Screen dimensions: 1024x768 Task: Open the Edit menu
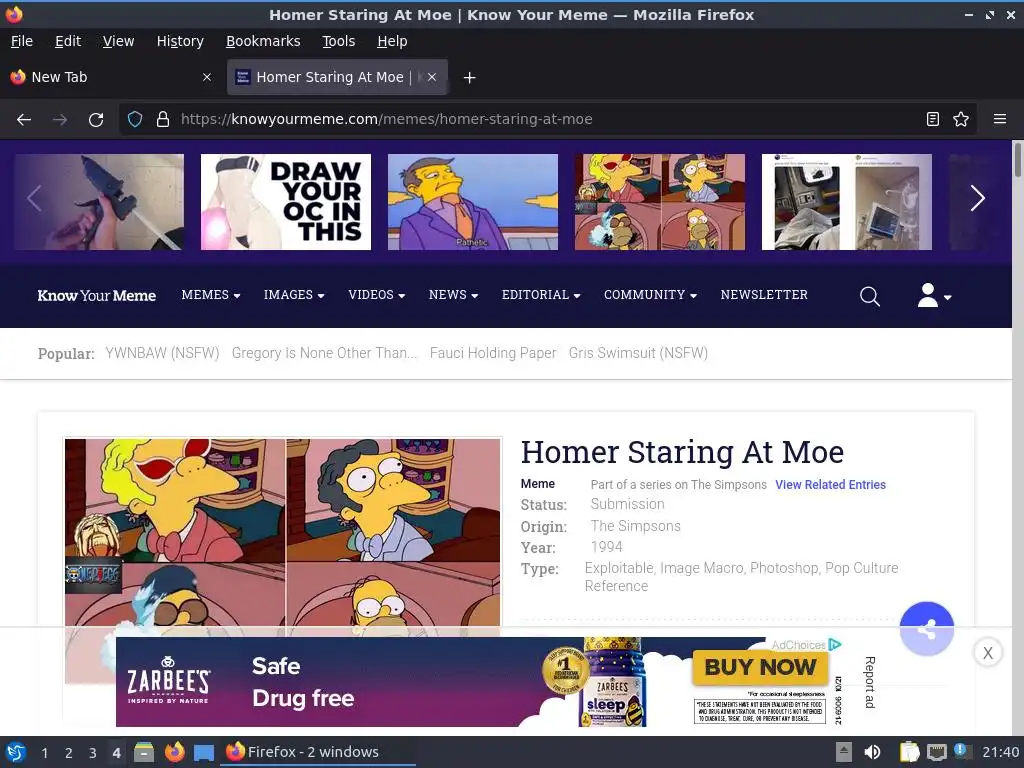coord(68,41)
